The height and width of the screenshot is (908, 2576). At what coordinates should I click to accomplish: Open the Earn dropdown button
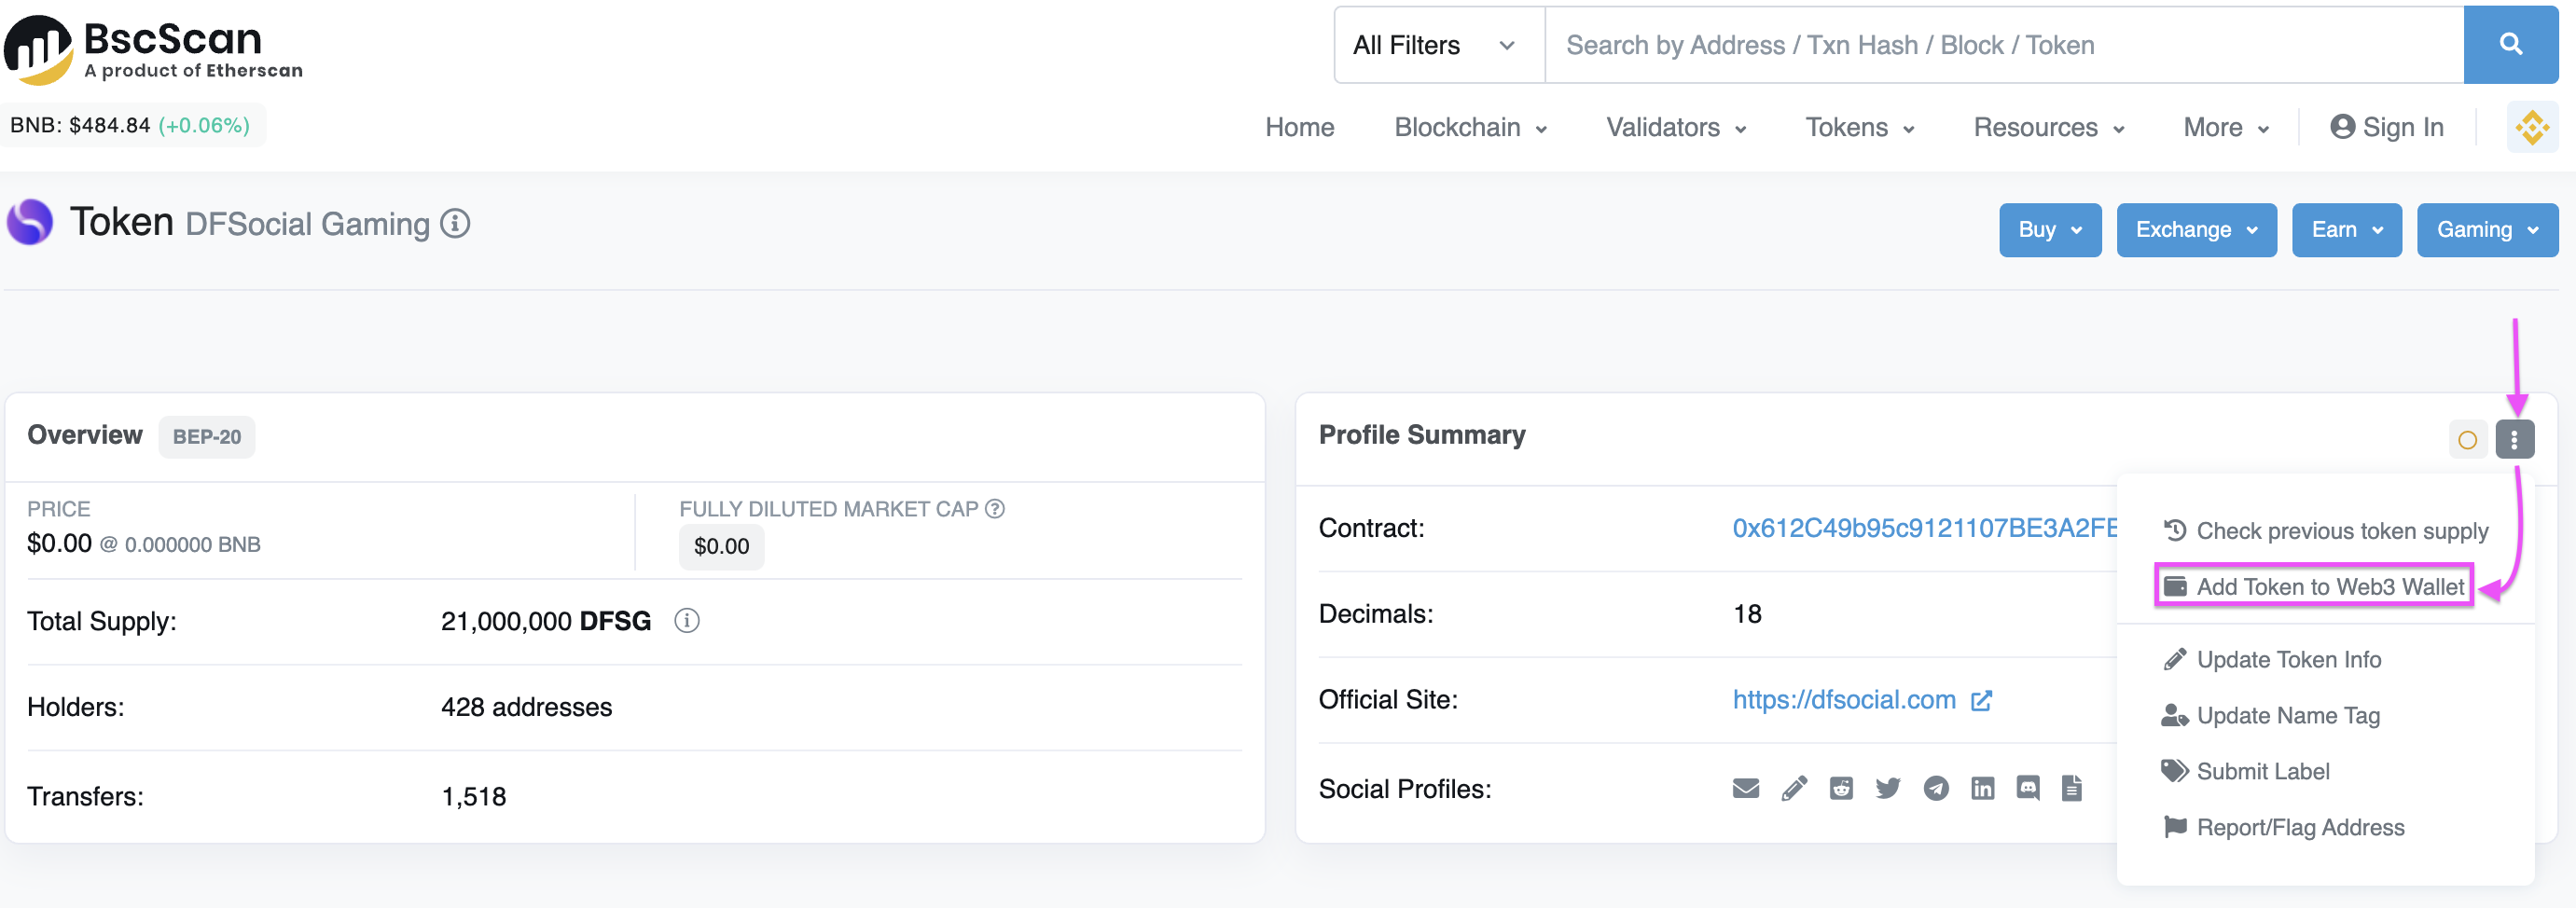pos(2346,230)
